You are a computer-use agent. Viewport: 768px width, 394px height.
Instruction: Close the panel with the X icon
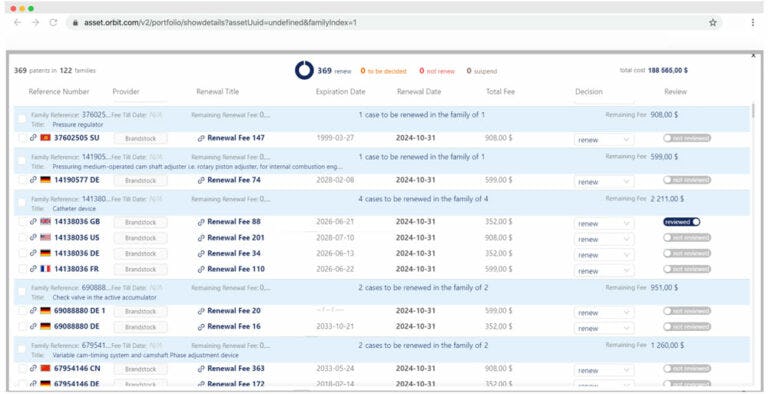pos(753,55)
